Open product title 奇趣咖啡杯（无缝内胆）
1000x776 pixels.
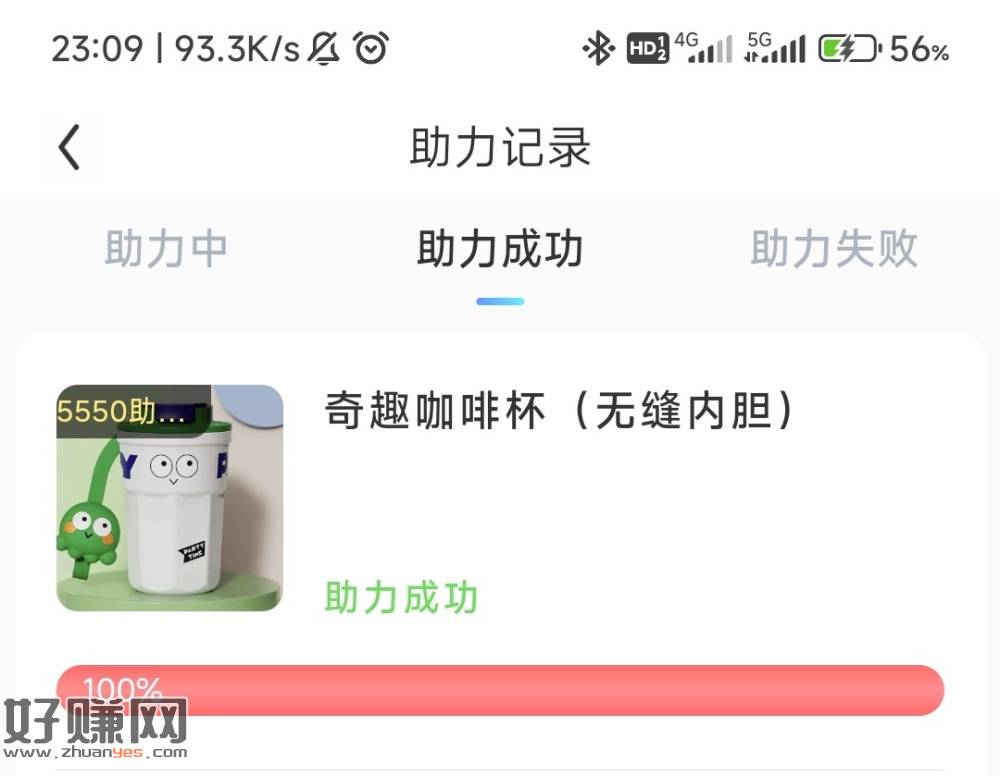[x=559, y=411]
